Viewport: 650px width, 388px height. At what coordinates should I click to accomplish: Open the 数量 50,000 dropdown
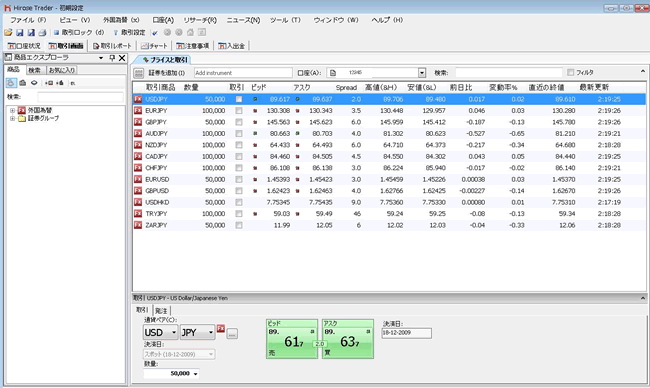[195, 374]
